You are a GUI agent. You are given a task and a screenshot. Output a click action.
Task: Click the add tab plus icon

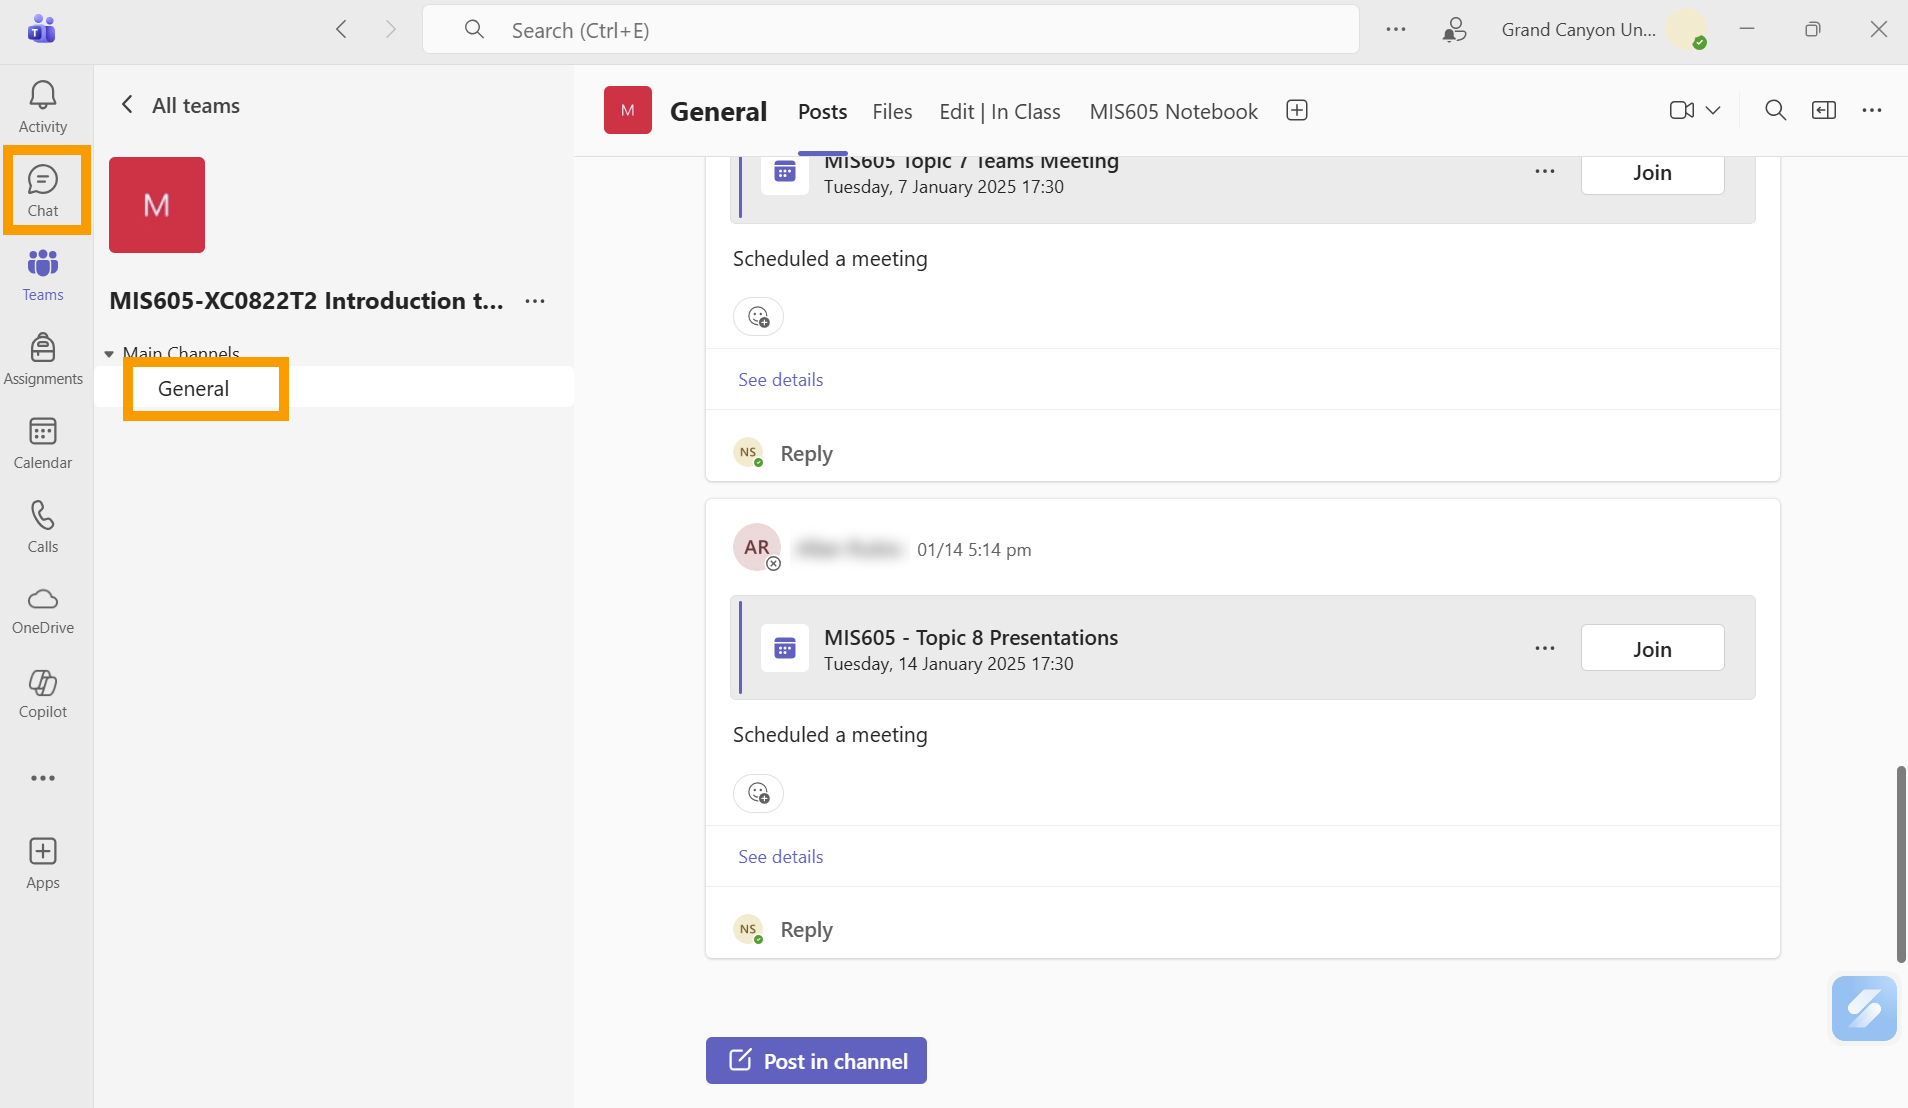1297,111
